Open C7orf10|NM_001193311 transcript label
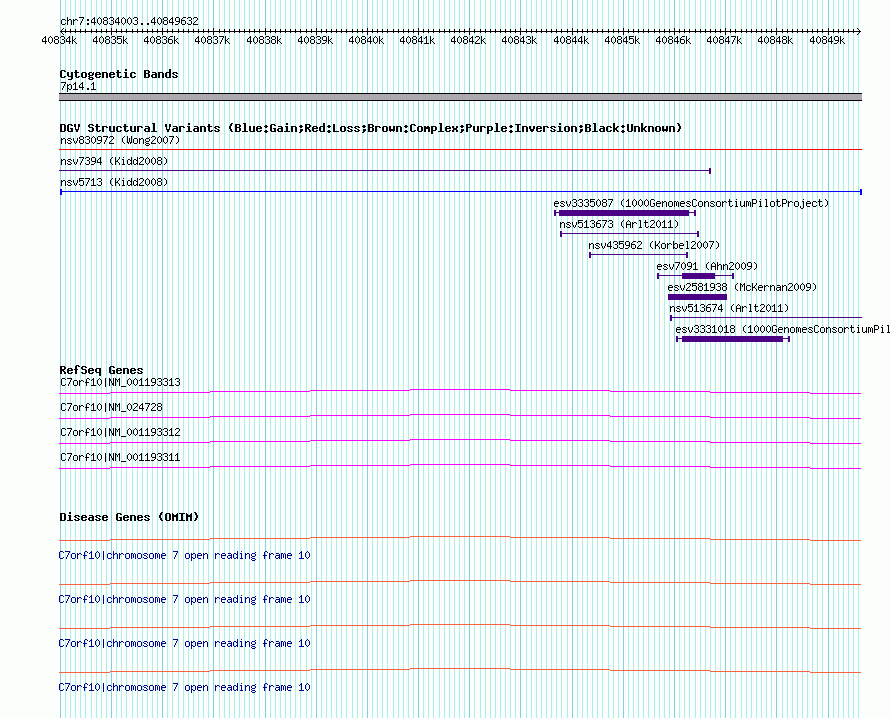Image resolution: width=890 pixels, height=718 pixels. 120,457
